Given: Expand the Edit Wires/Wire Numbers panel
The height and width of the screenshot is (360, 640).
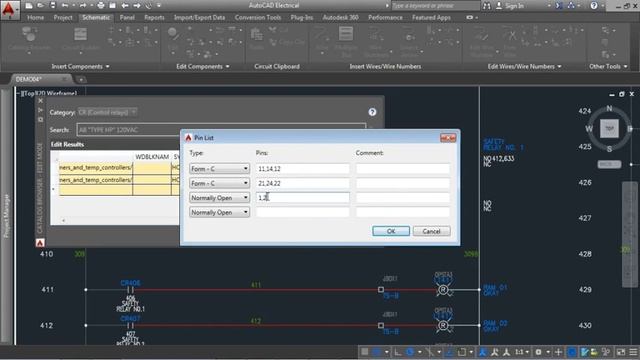Looking at the screenshot, I should tap(524, 66).
